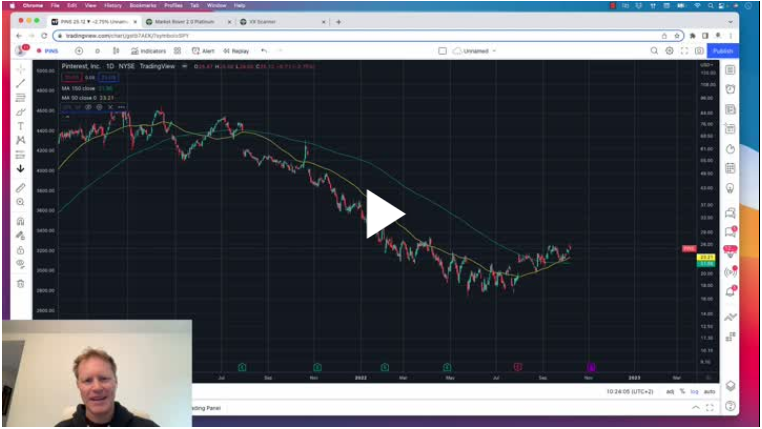
Task: Open the object tree layers icon
Action: pyautogui.click(x=730, y=386)
